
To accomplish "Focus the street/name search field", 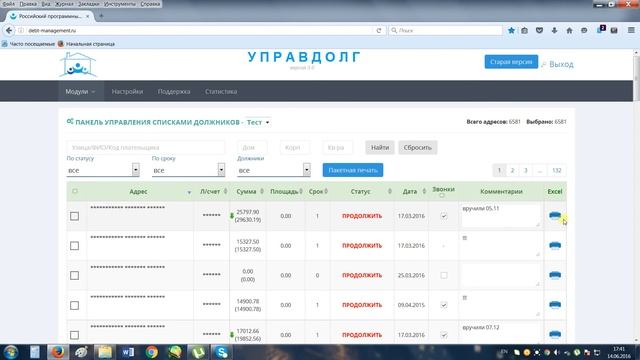I will (145, 147).
